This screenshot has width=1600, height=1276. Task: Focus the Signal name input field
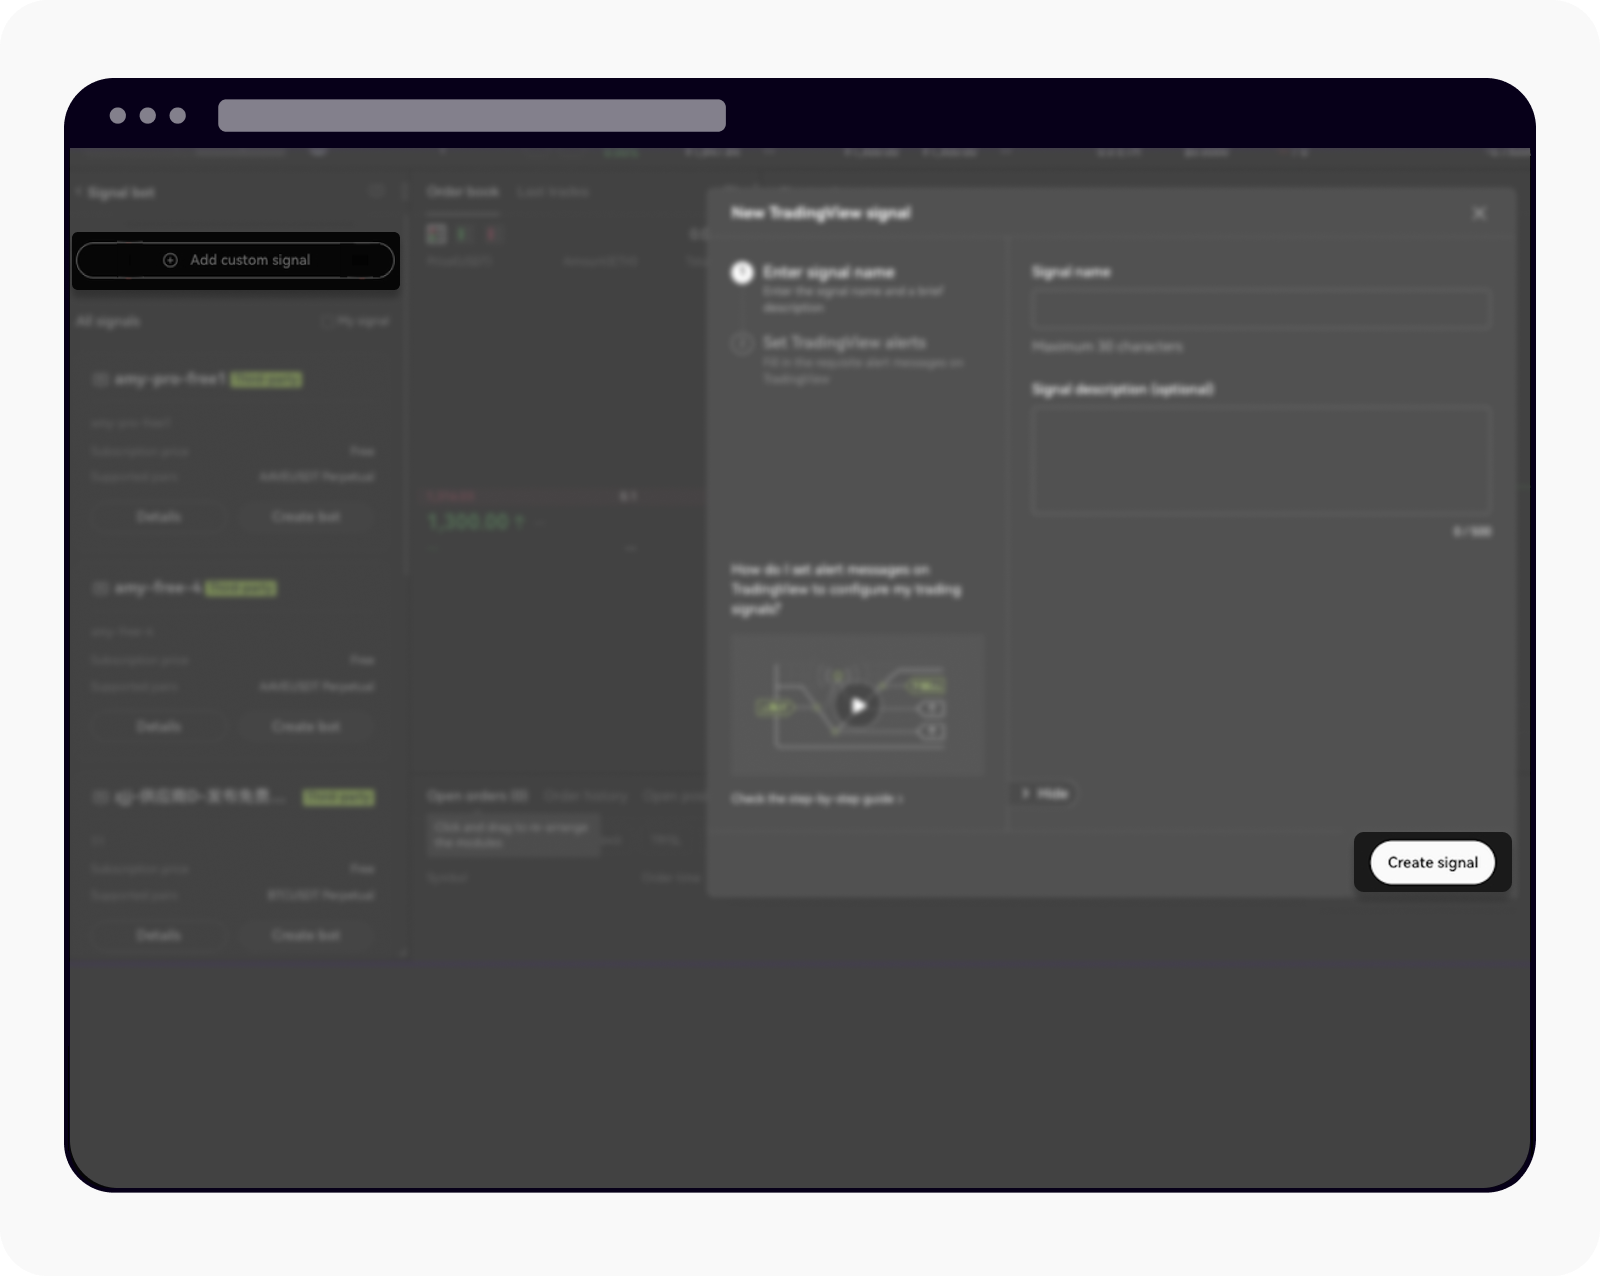[x=1261, y=309]
